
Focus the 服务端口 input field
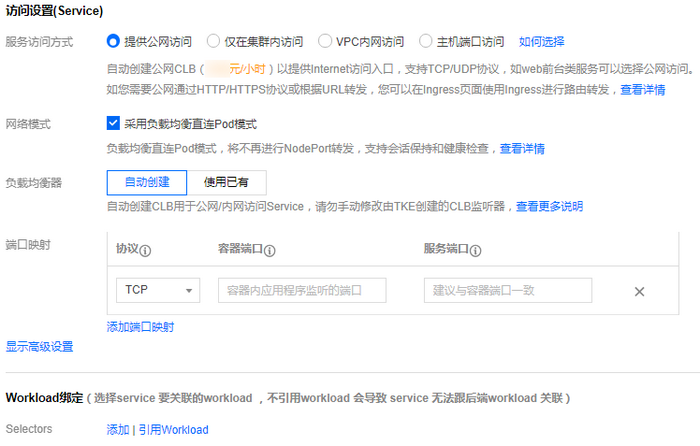pyautogui.click(x=507, y=290)
